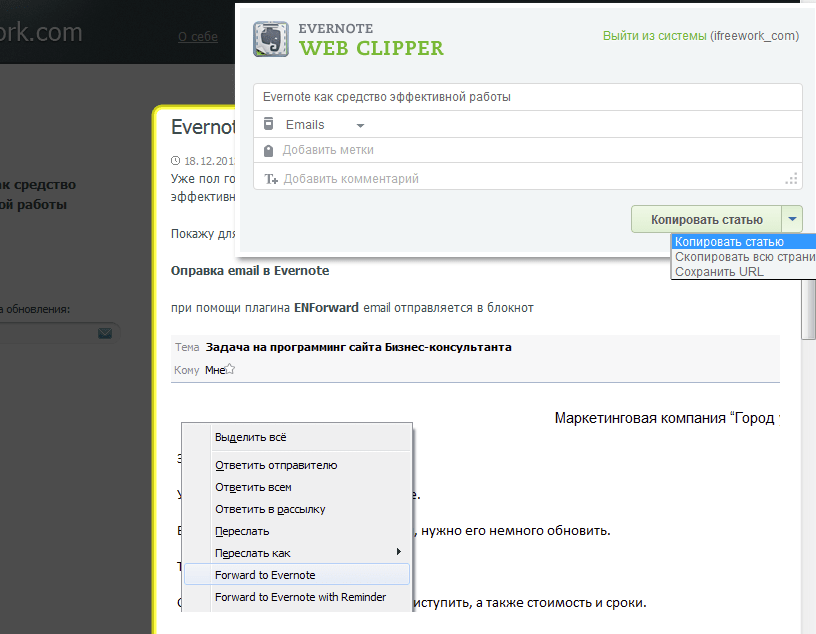Choose Сохранить URL option
The width and height of the screenshot is (816, 634).
[x=744, y=272]
